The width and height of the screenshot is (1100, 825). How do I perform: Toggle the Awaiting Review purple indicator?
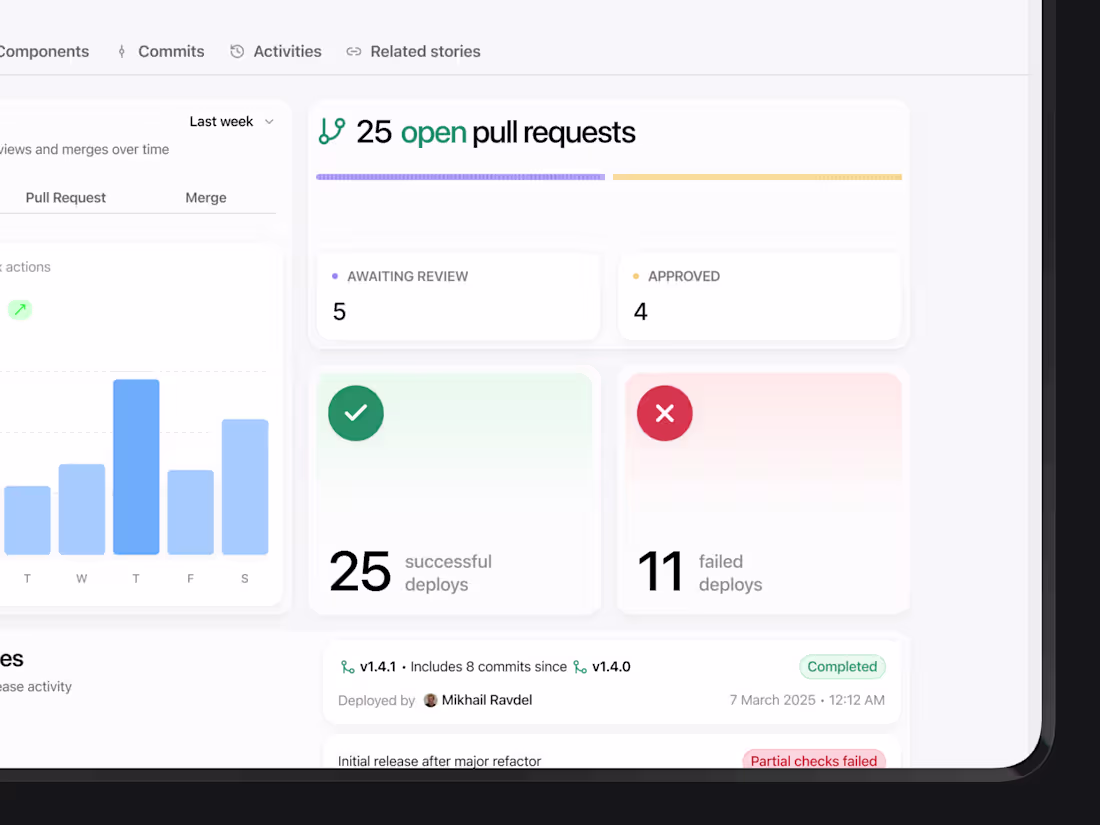[x=333, y=276]
